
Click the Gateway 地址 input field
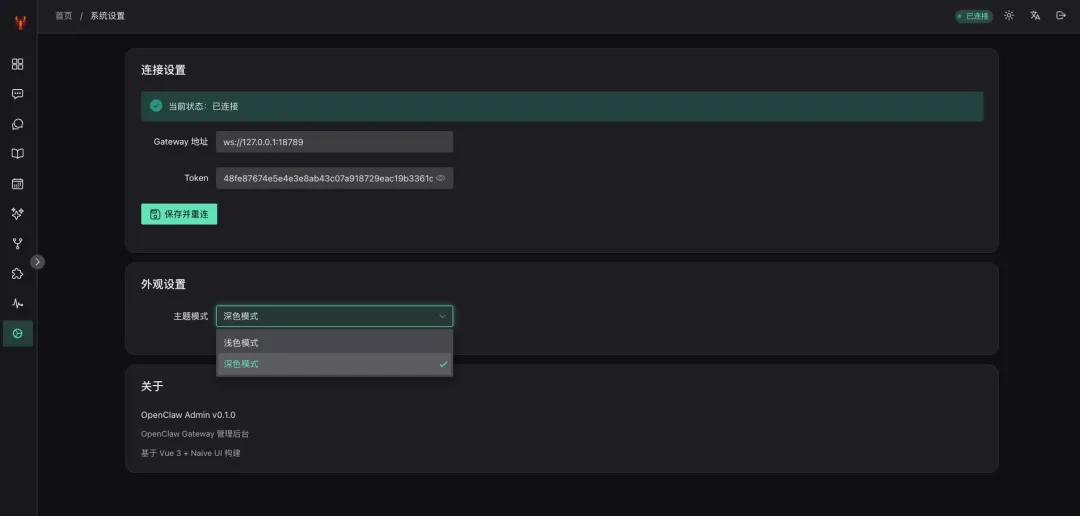coord(334,142)
